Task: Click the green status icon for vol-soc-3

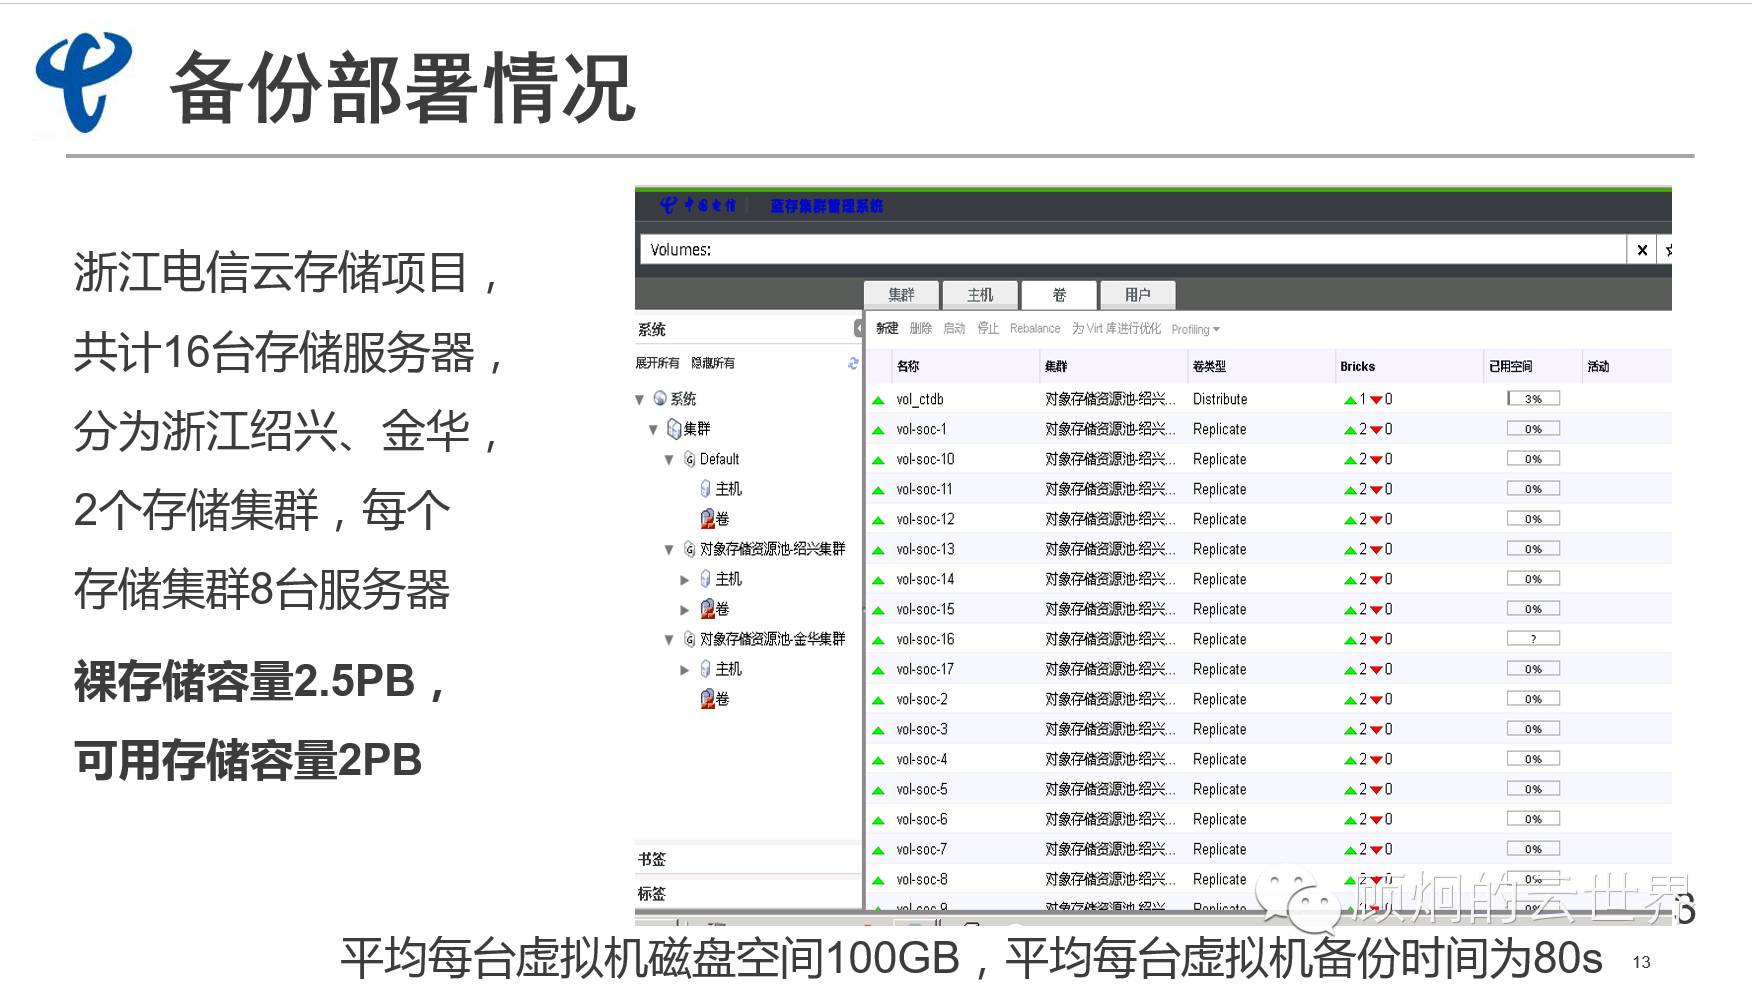Action: 878,730
